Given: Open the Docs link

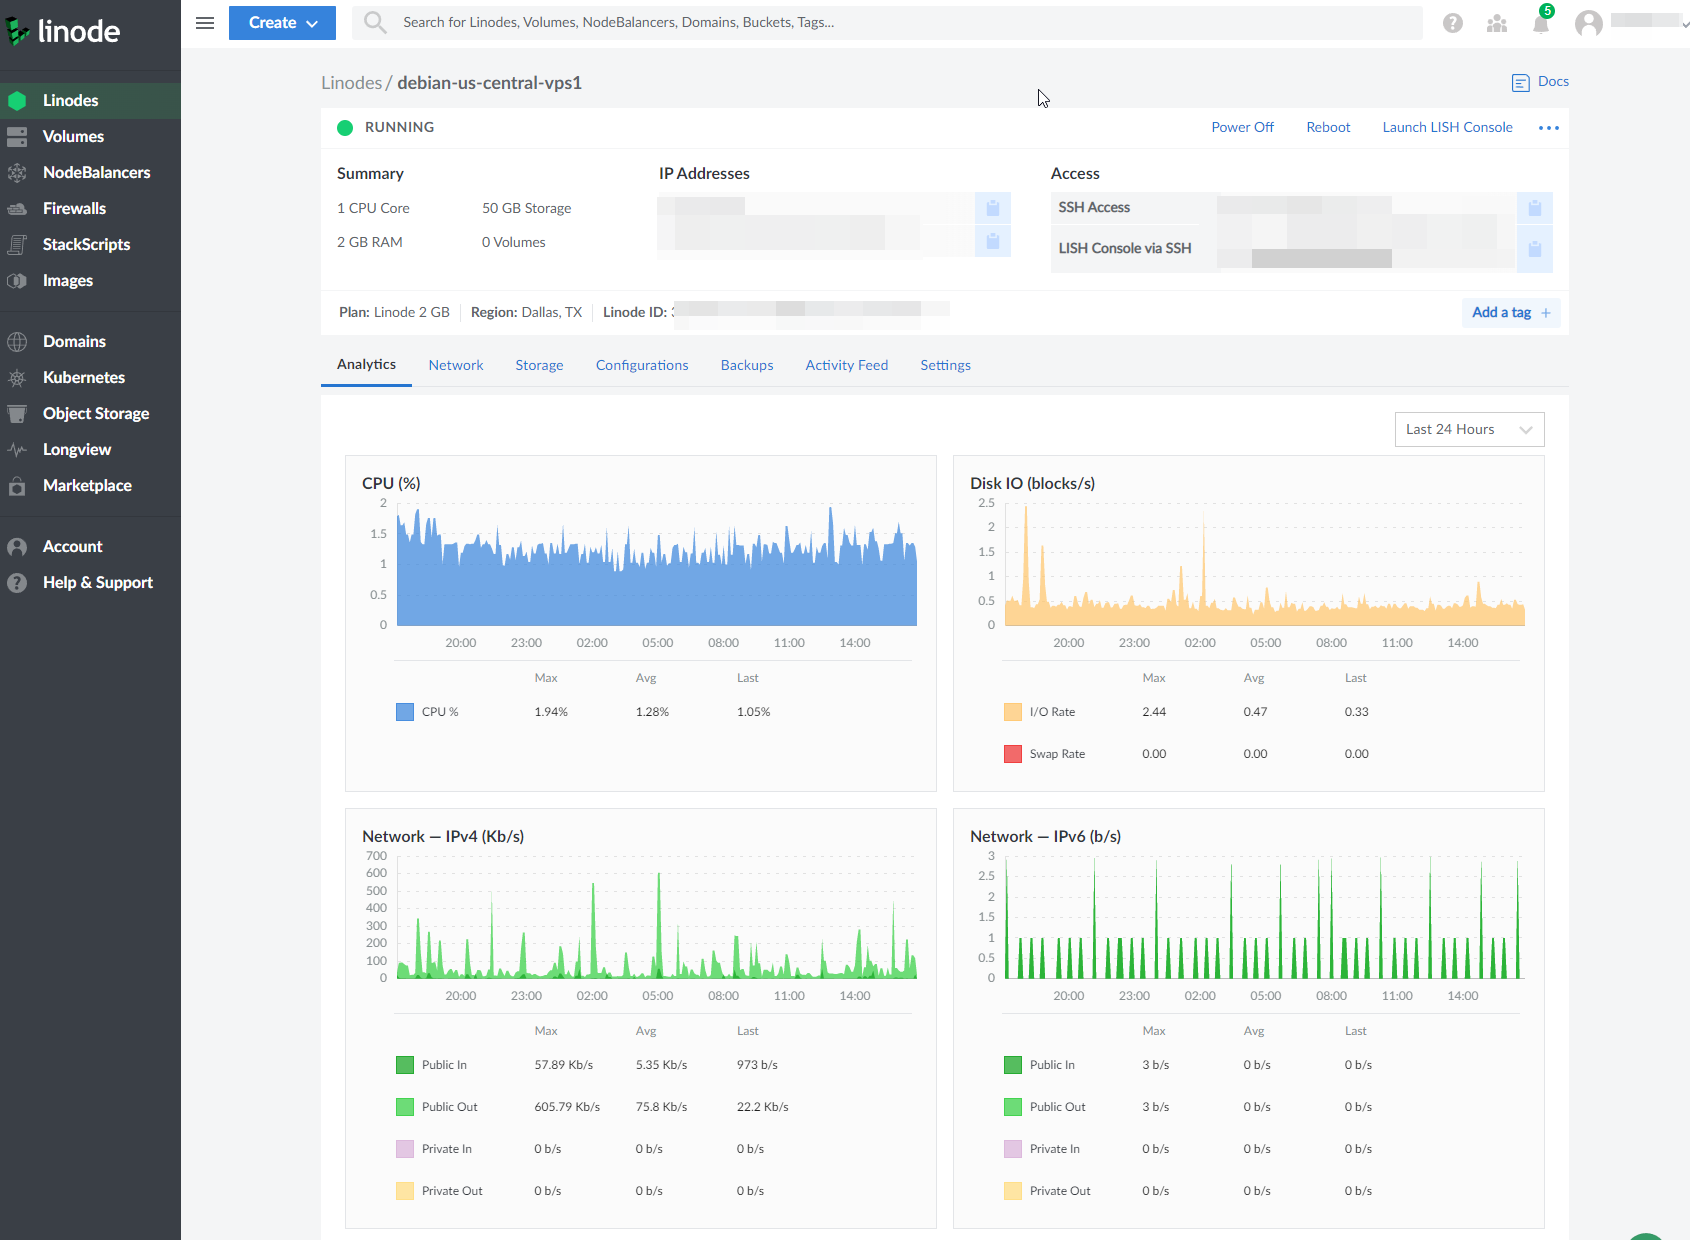Looking at the screenshot, I should [x=1553, y=81].
